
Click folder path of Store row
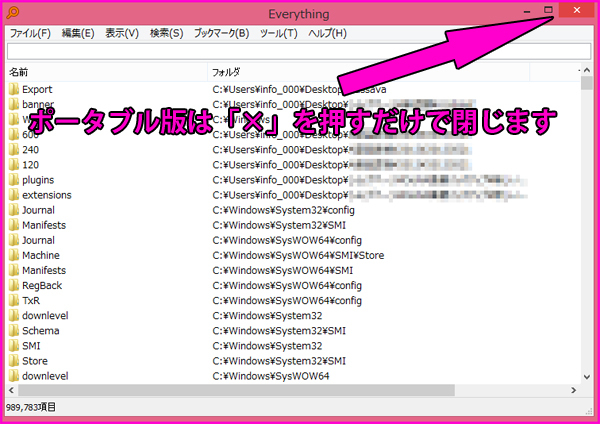click(279, 361)
